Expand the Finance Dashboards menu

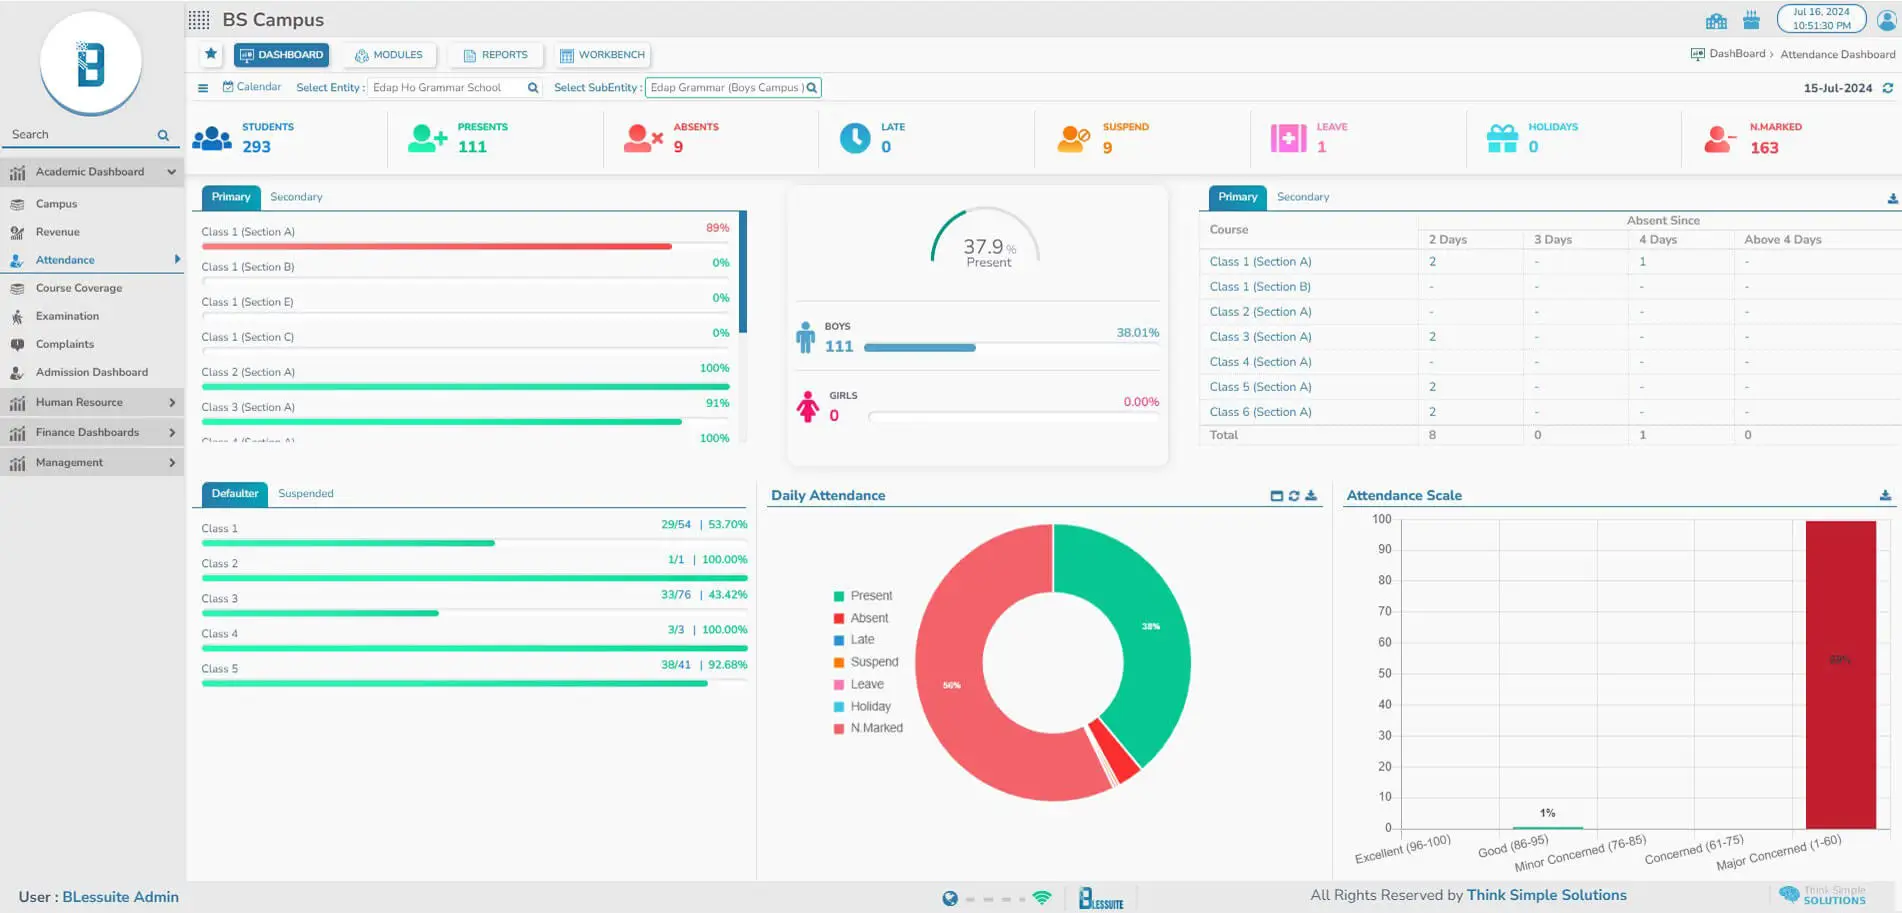click(92, 433)
